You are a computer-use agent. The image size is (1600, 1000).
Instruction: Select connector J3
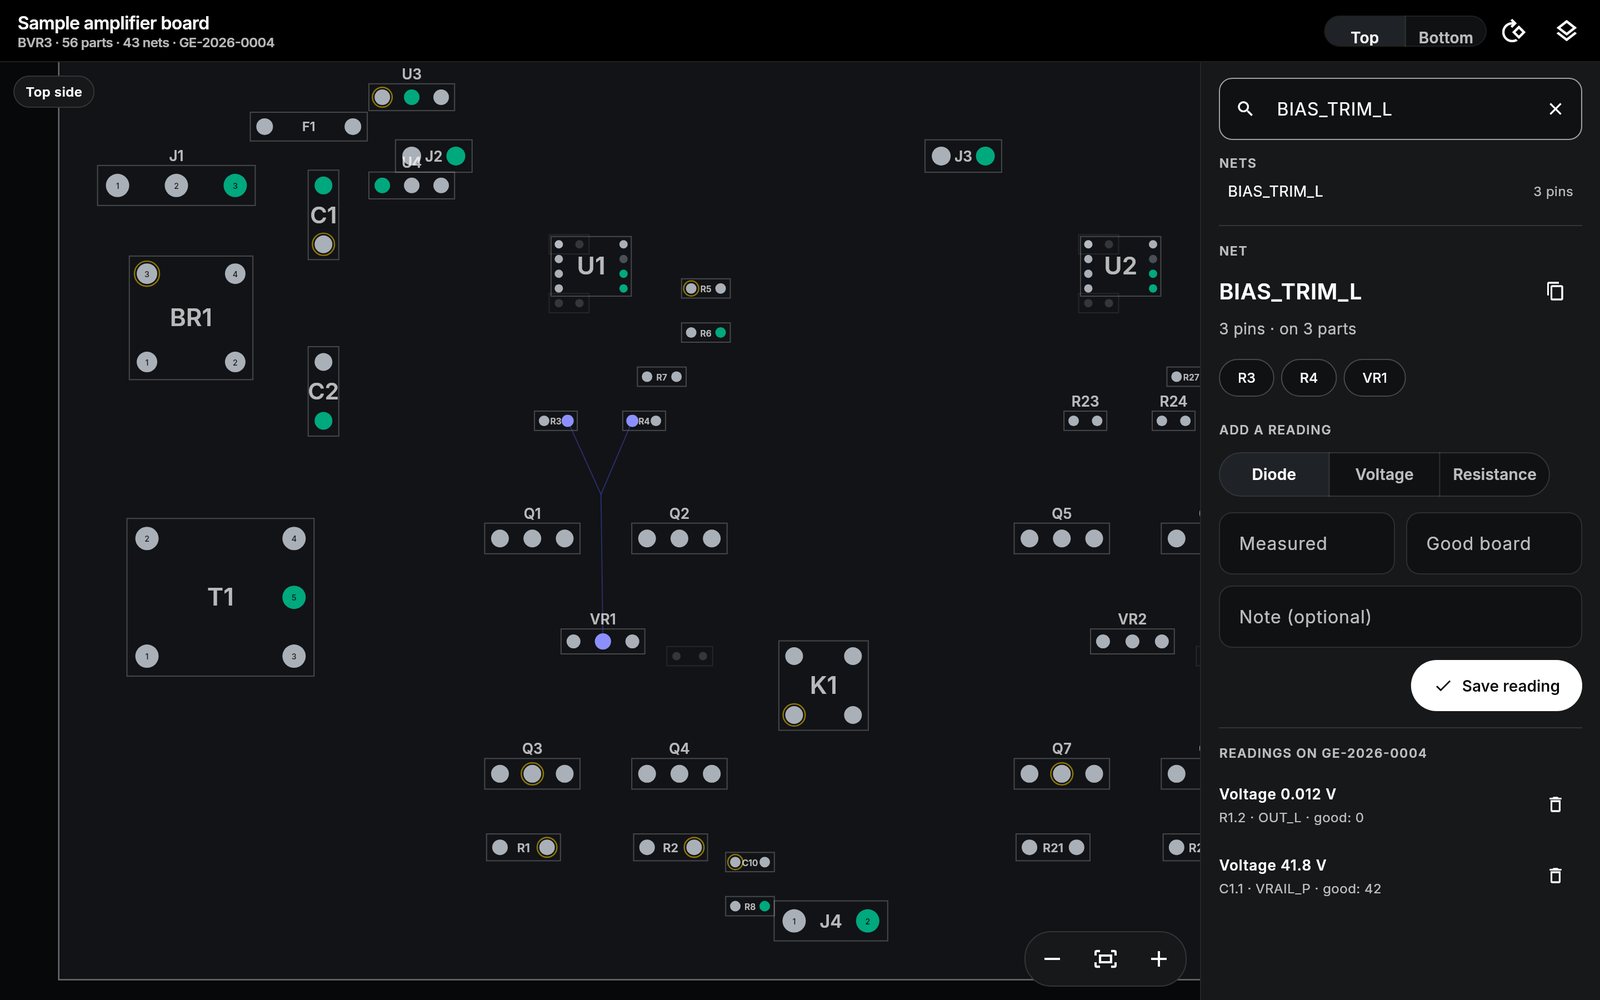963,156
